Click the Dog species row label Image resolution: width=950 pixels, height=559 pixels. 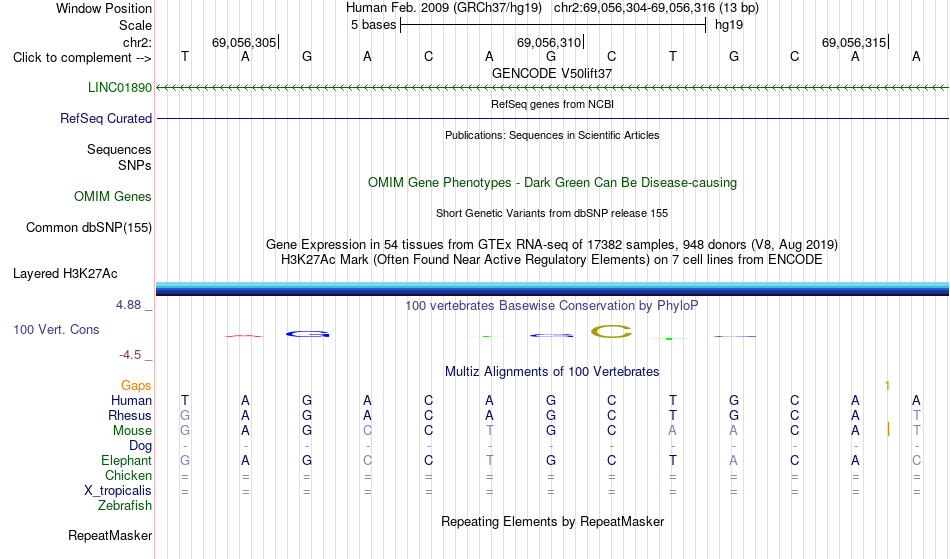(140, 446)
